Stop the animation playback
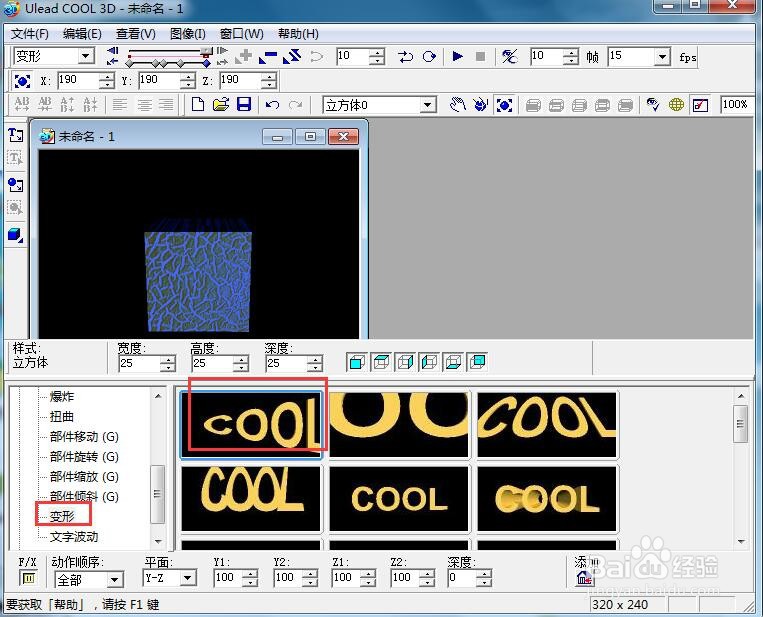The width and height of the screenshot is (763, 617). pos(480,56)
